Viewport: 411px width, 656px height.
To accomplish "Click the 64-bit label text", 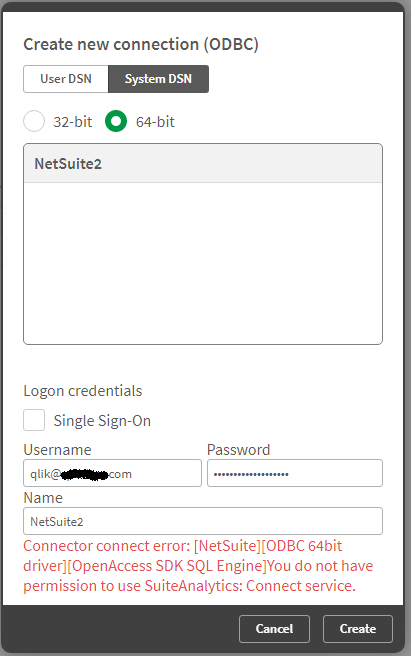I will (155, 122).
